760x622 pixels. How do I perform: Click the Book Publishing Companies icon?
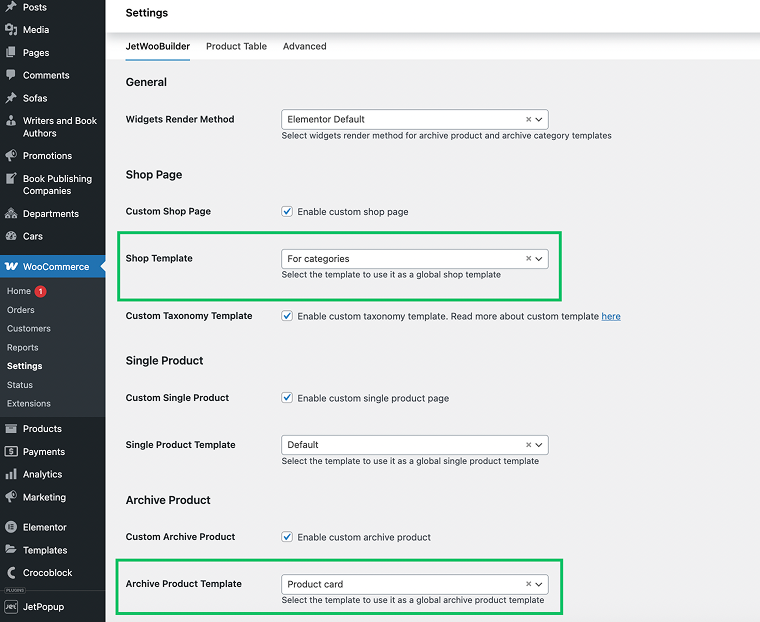click(11, 178)
